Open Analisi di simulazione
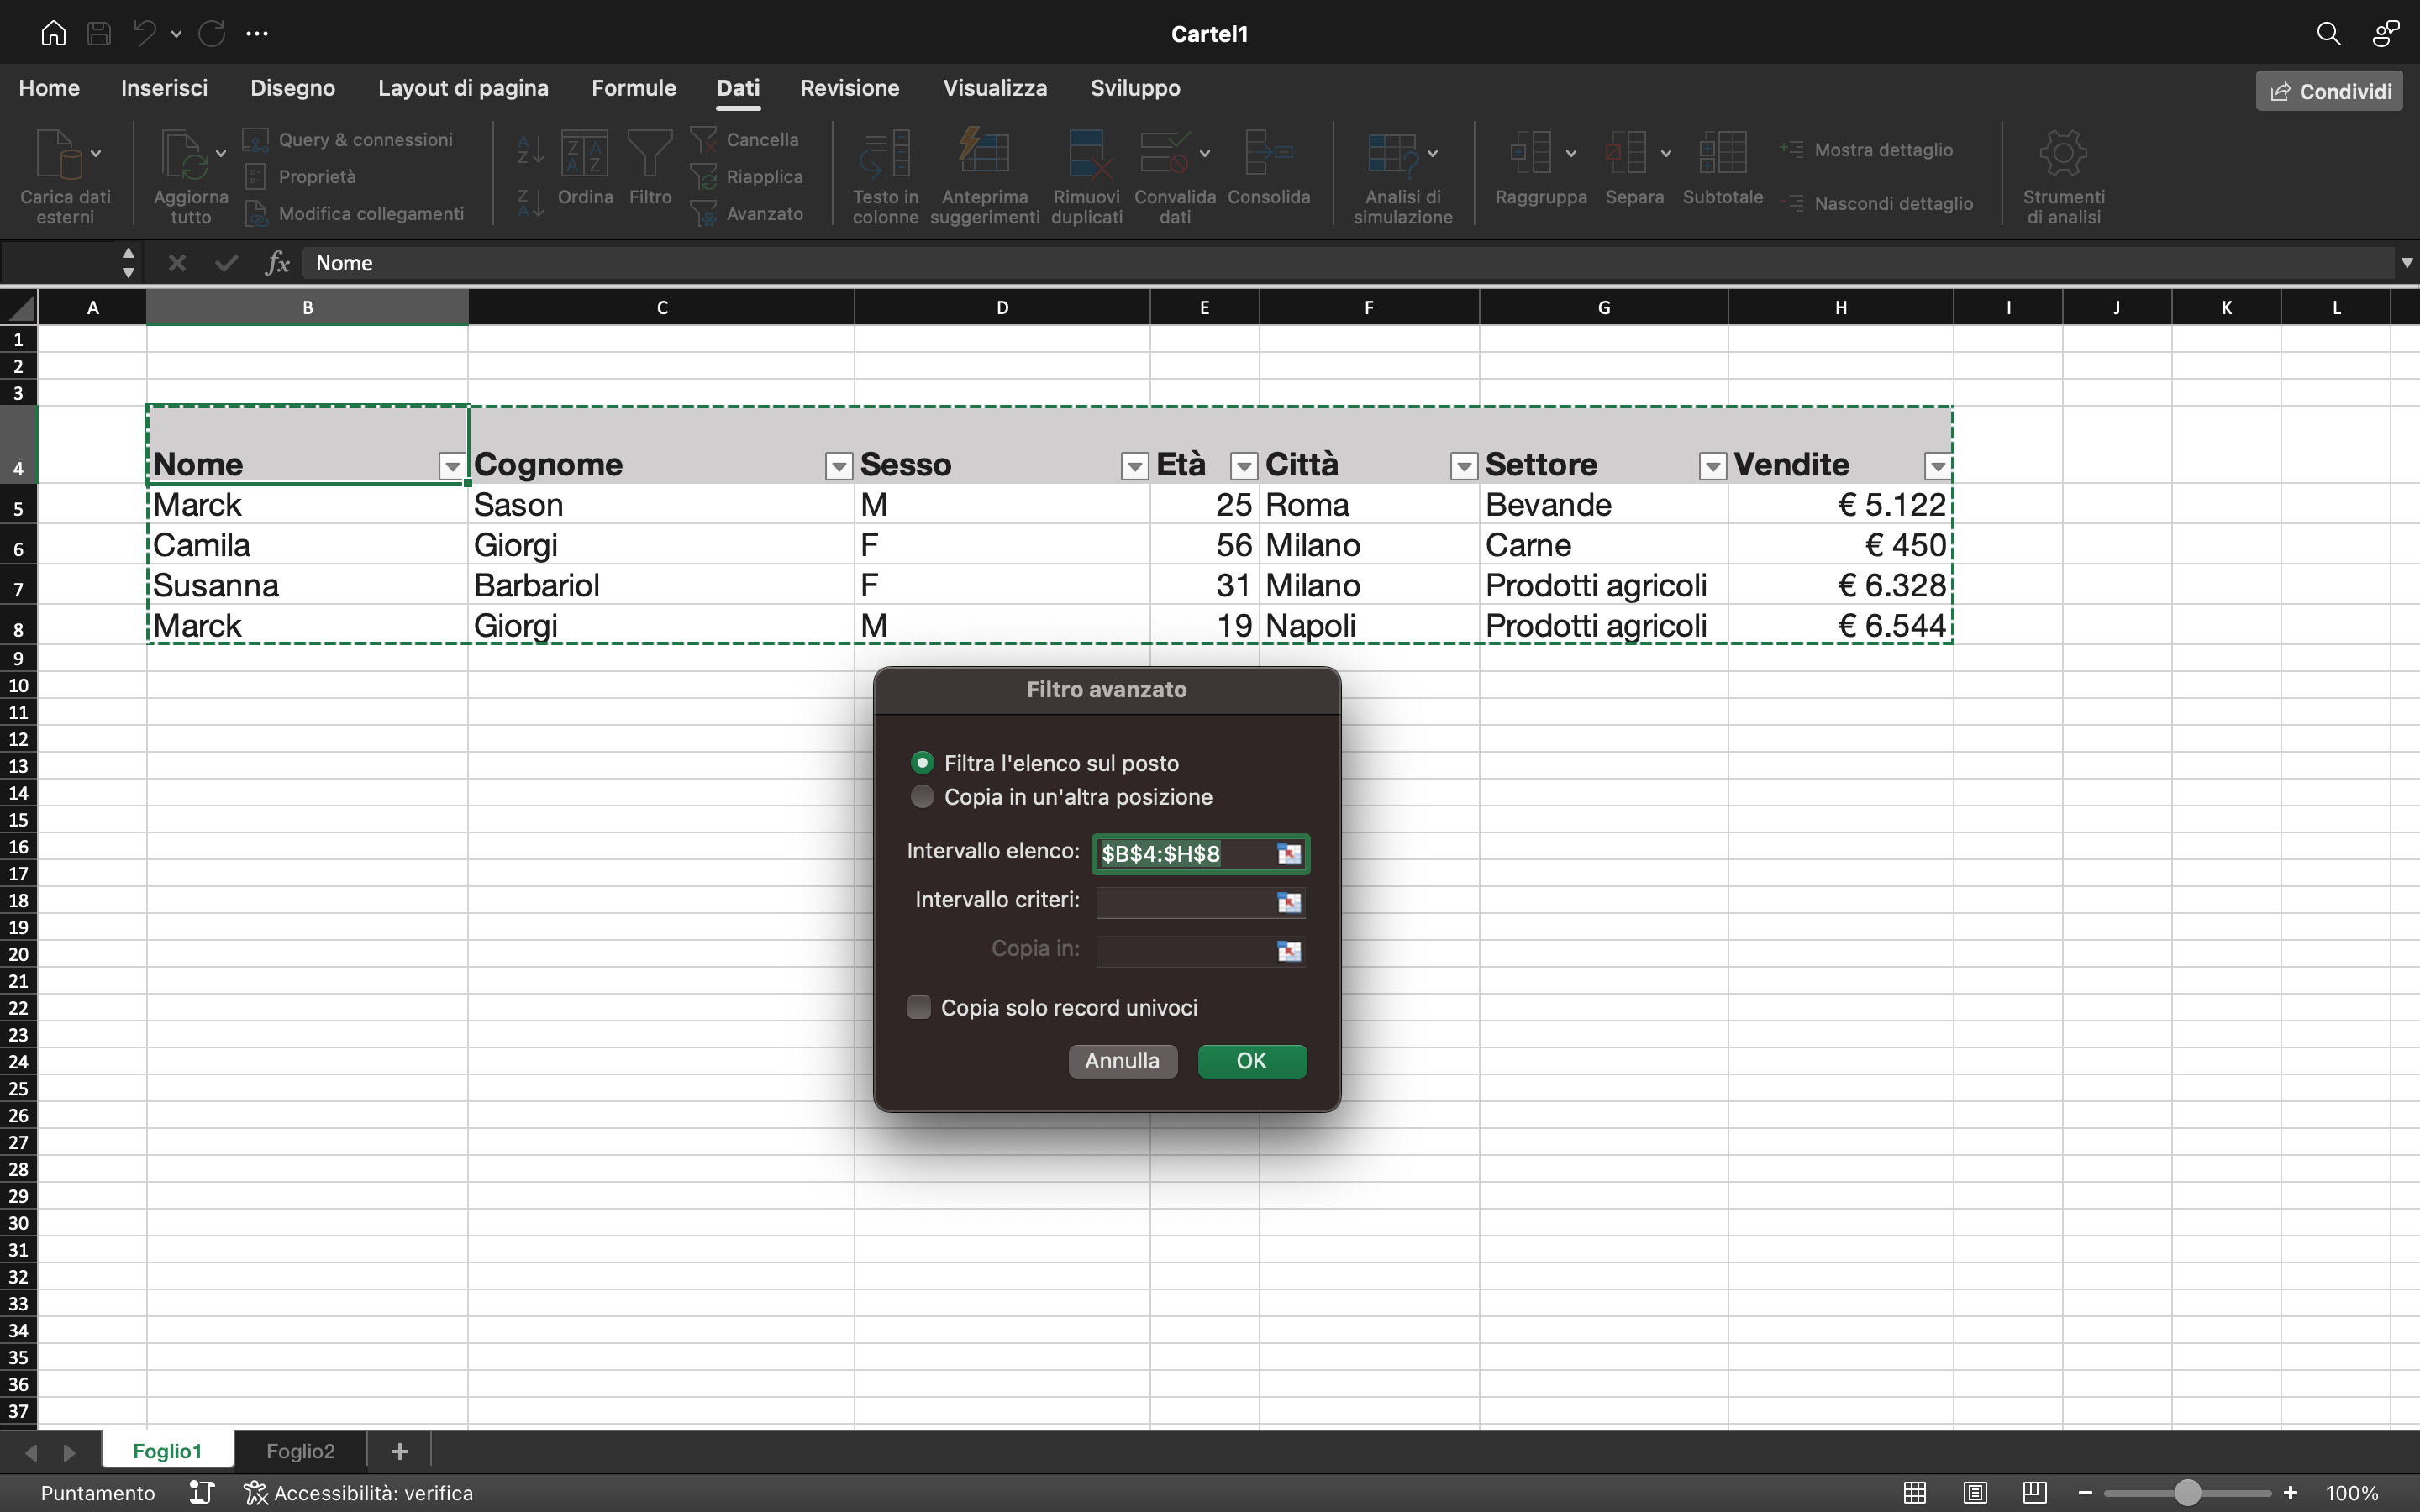 click(x=1401, y=175)
